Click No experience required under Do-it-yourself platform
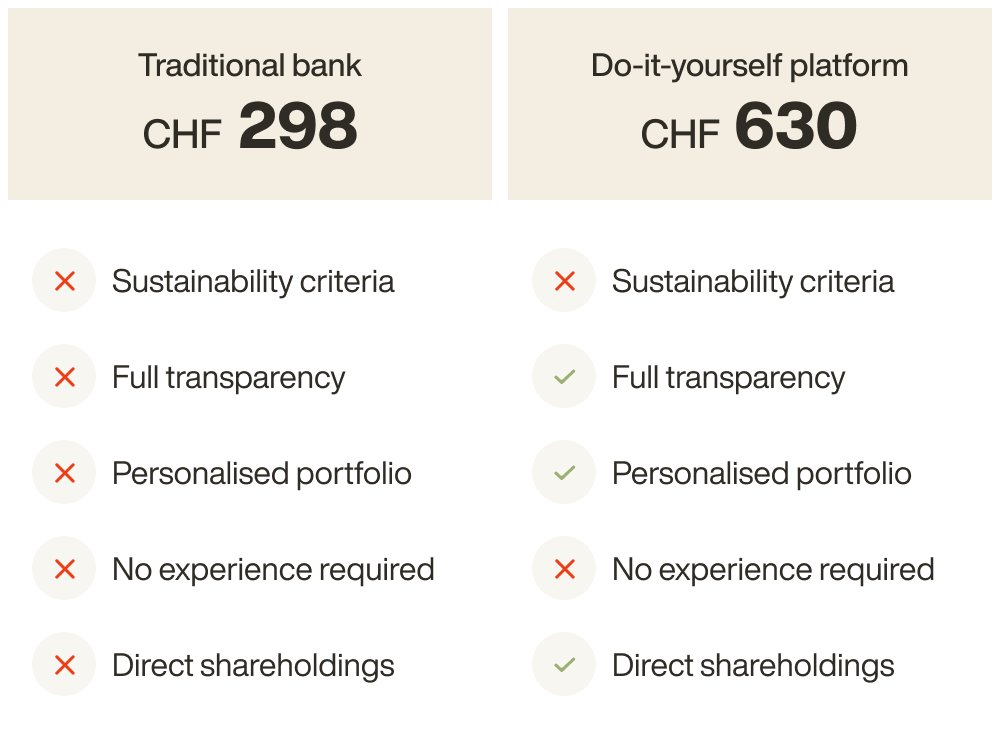 tap(773, 570)
